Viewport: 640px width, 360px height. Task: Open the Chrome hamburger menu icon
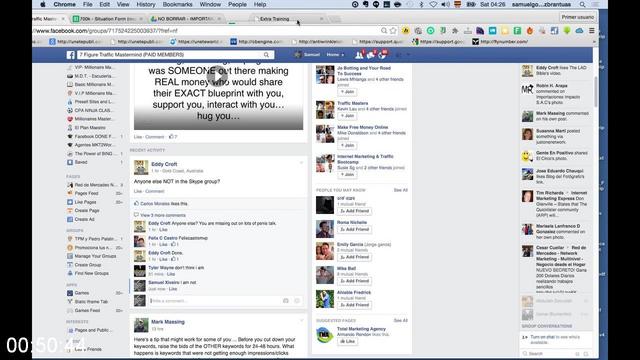[x=591, y=31]
